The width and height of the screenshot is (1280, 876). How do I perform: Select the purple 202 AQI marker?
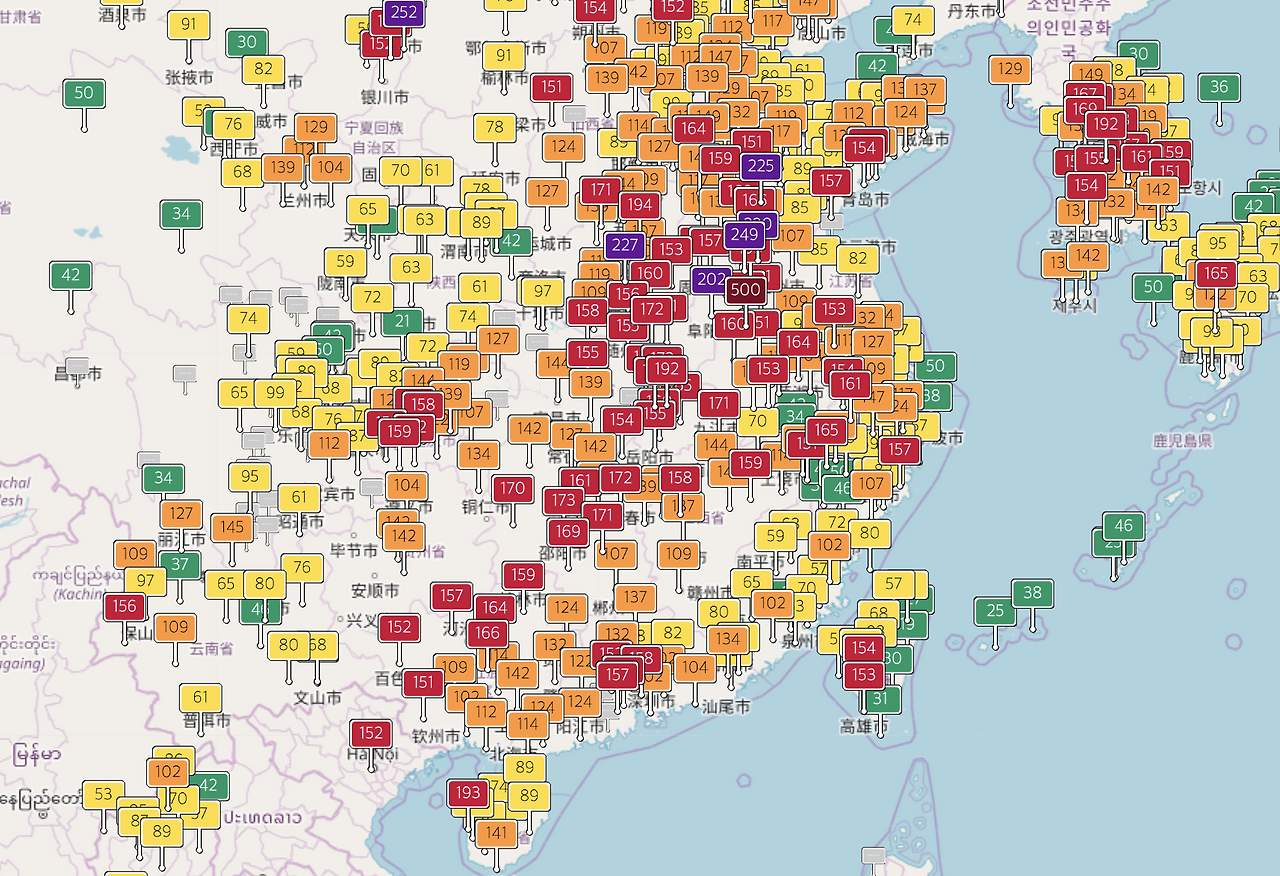[x=710, y=279]
